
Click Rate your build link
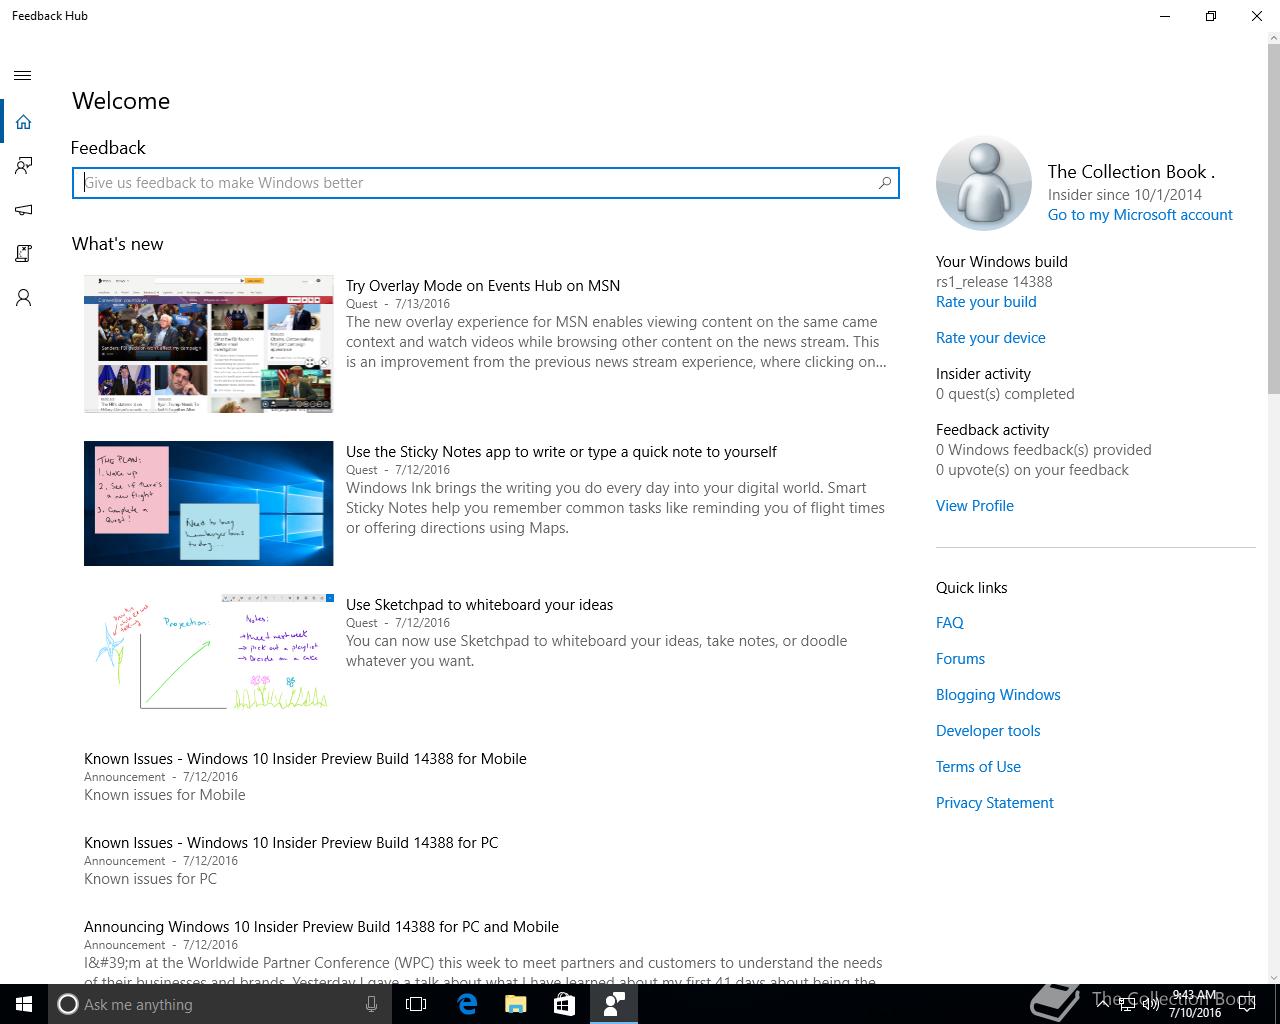(986, 302)
